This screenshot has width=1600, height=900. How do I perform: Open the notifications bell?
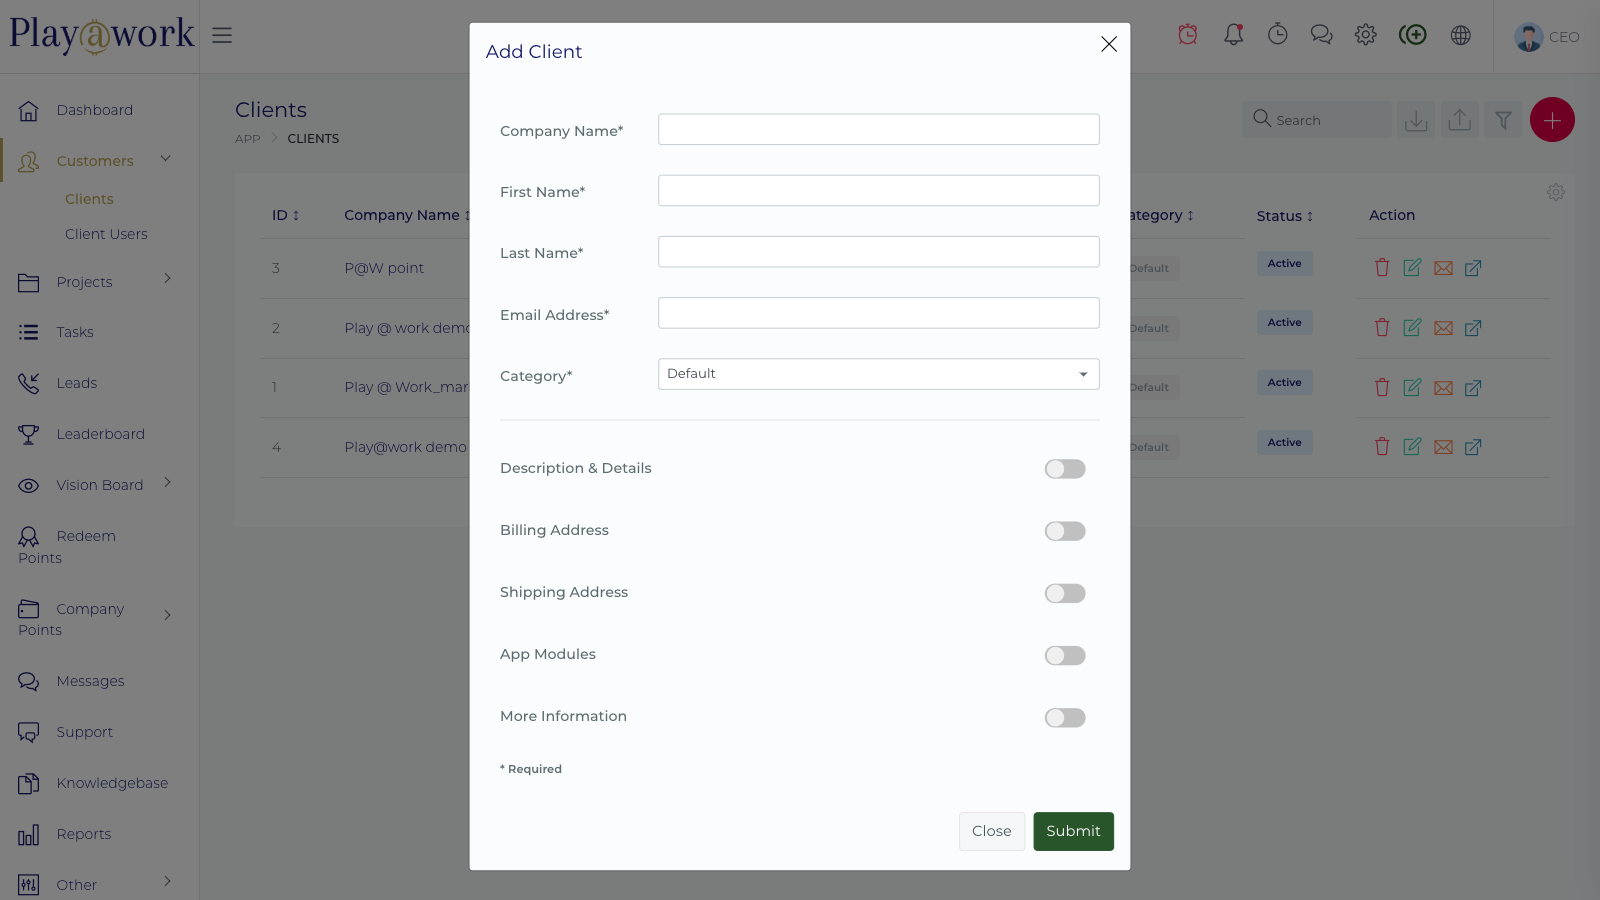(x=1234, y=35)
